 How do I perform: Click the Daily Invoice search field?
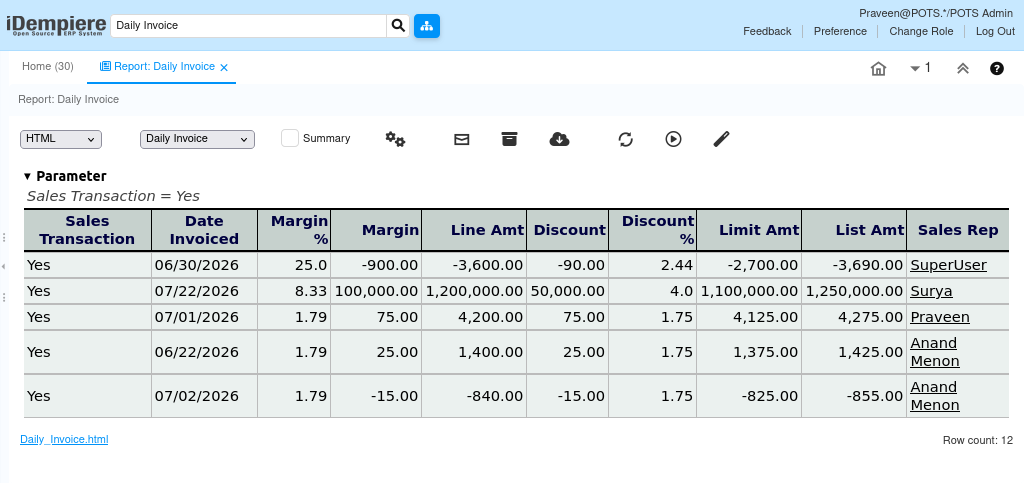[248, 26]
